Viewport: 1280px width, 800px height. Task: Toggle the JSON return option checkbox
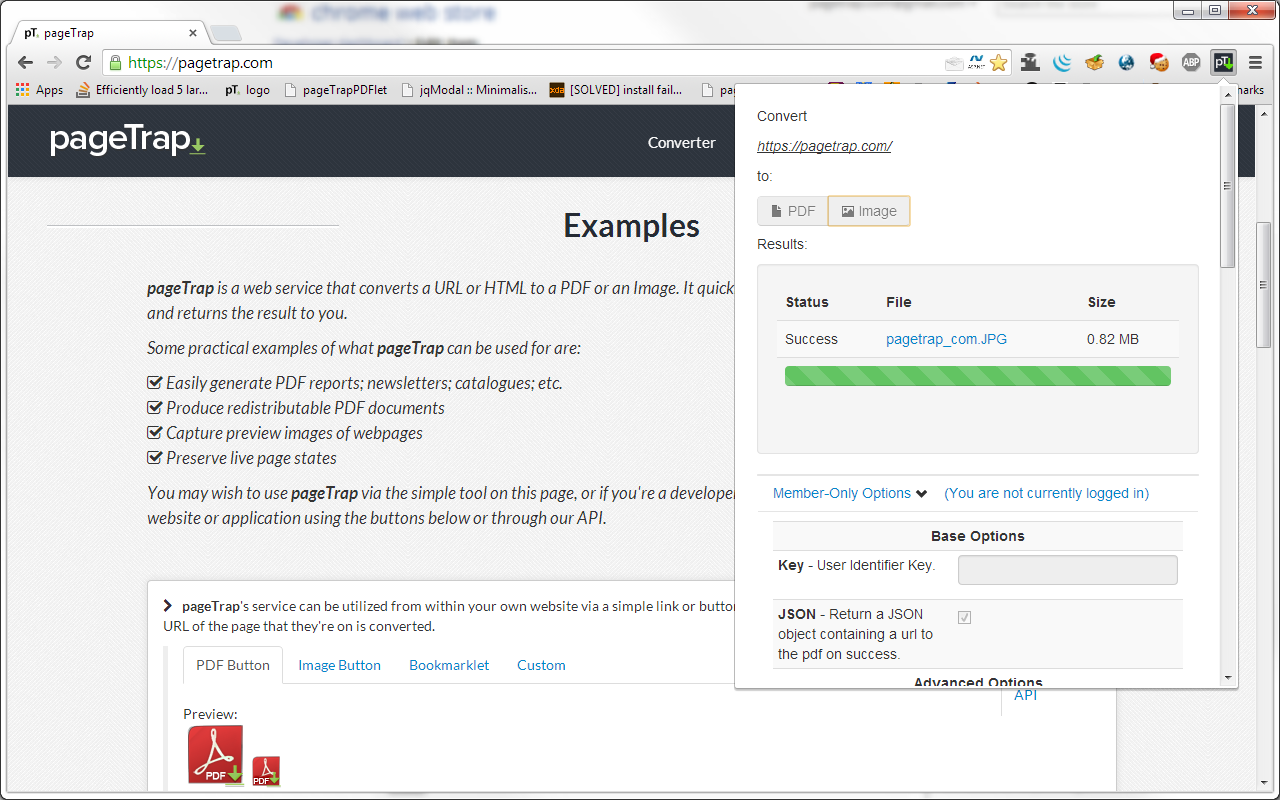(964, 617)
